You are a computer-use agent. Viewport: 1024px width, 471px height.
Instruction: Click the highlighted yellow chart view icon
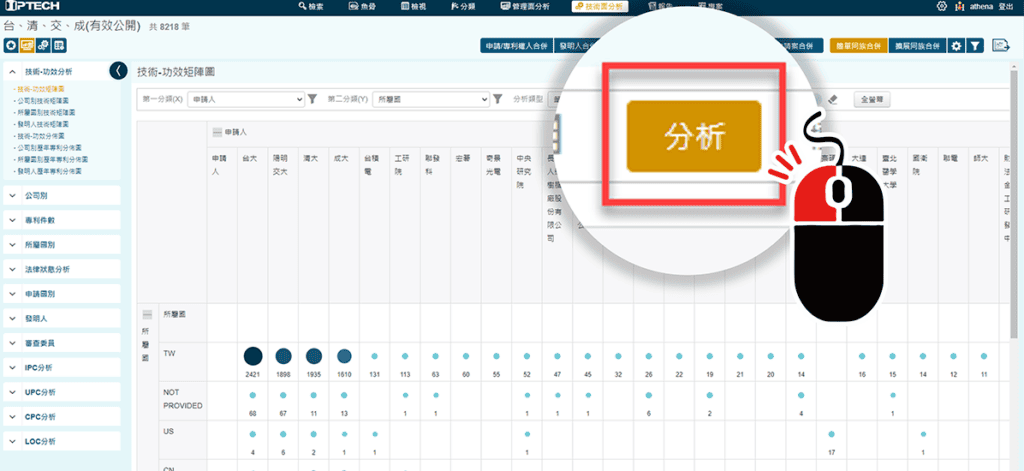tap(27, 45)
